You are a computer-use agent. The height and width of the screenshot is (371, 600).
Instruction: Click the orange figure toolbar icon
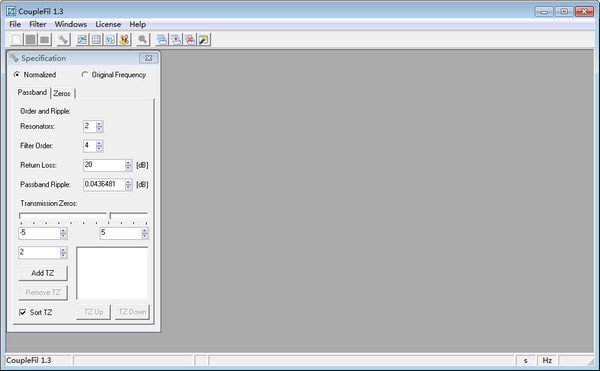pos(124,39)
